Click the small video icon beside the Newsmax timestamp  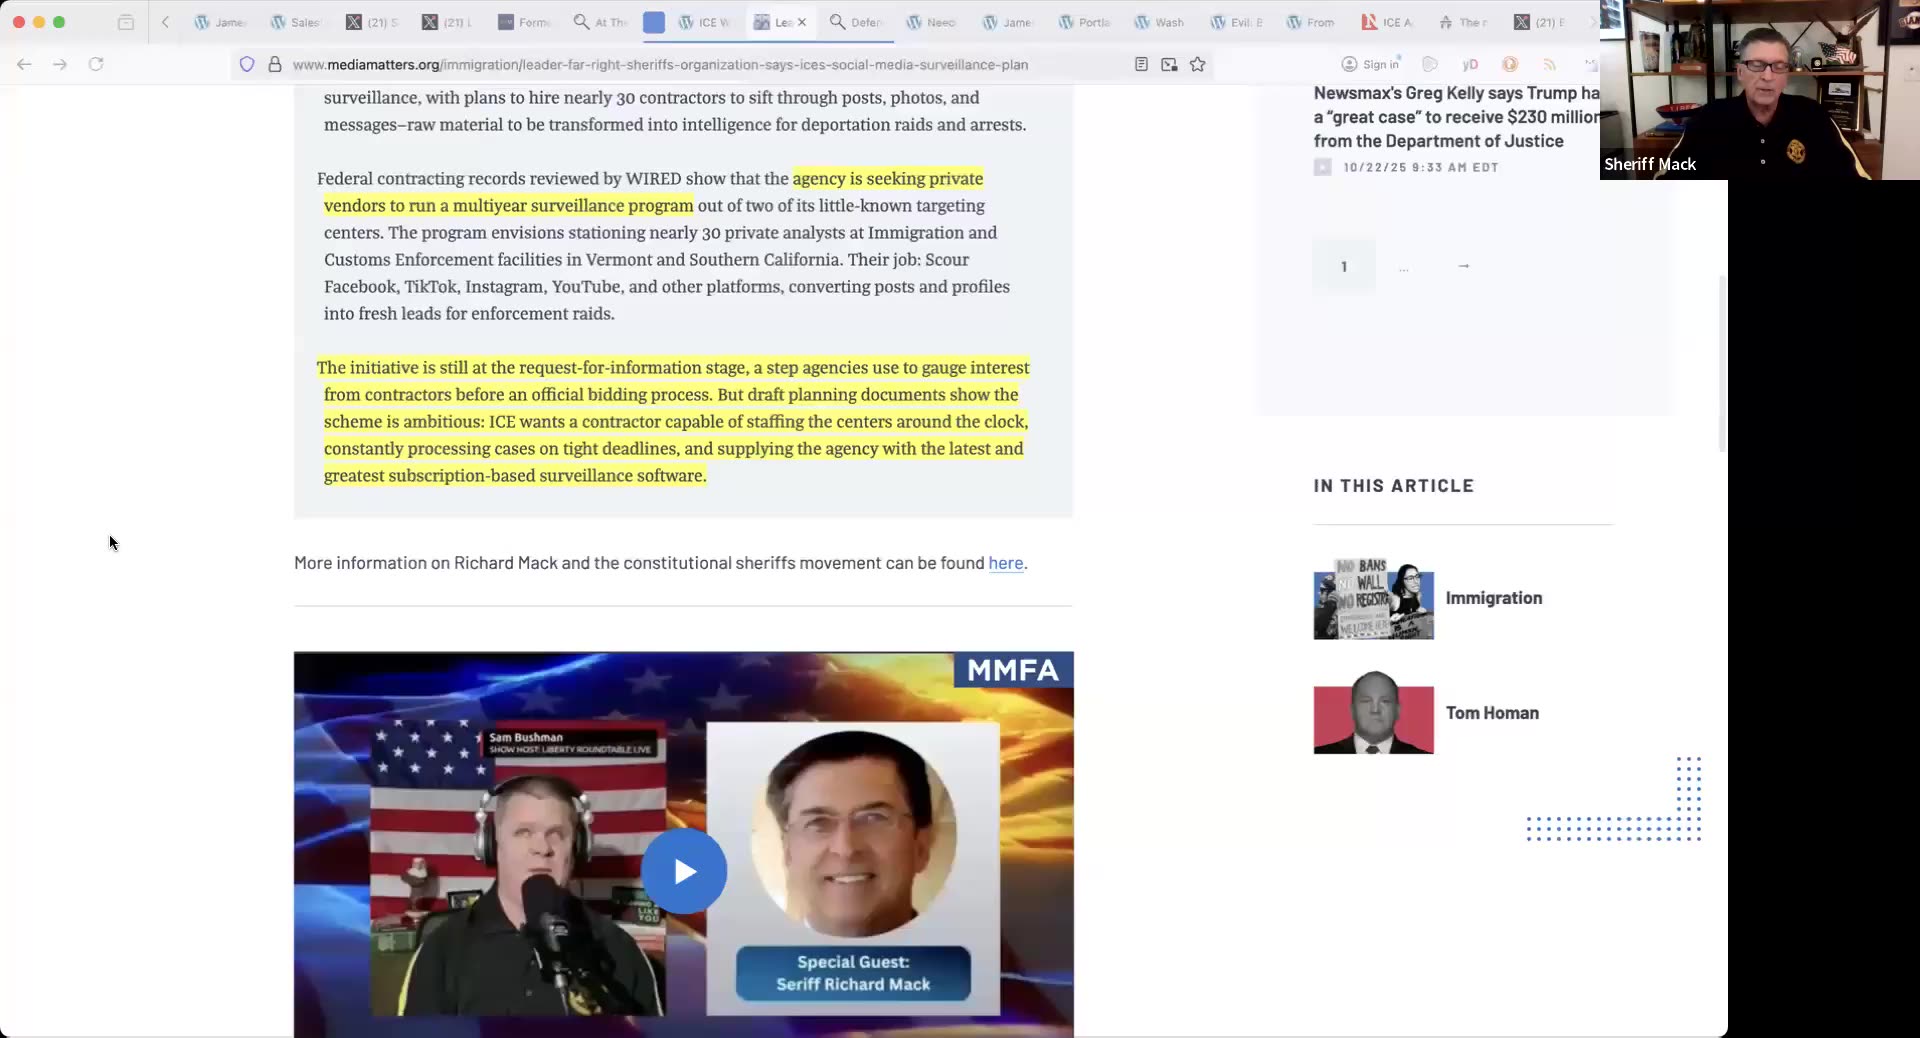coord(1323,167)
